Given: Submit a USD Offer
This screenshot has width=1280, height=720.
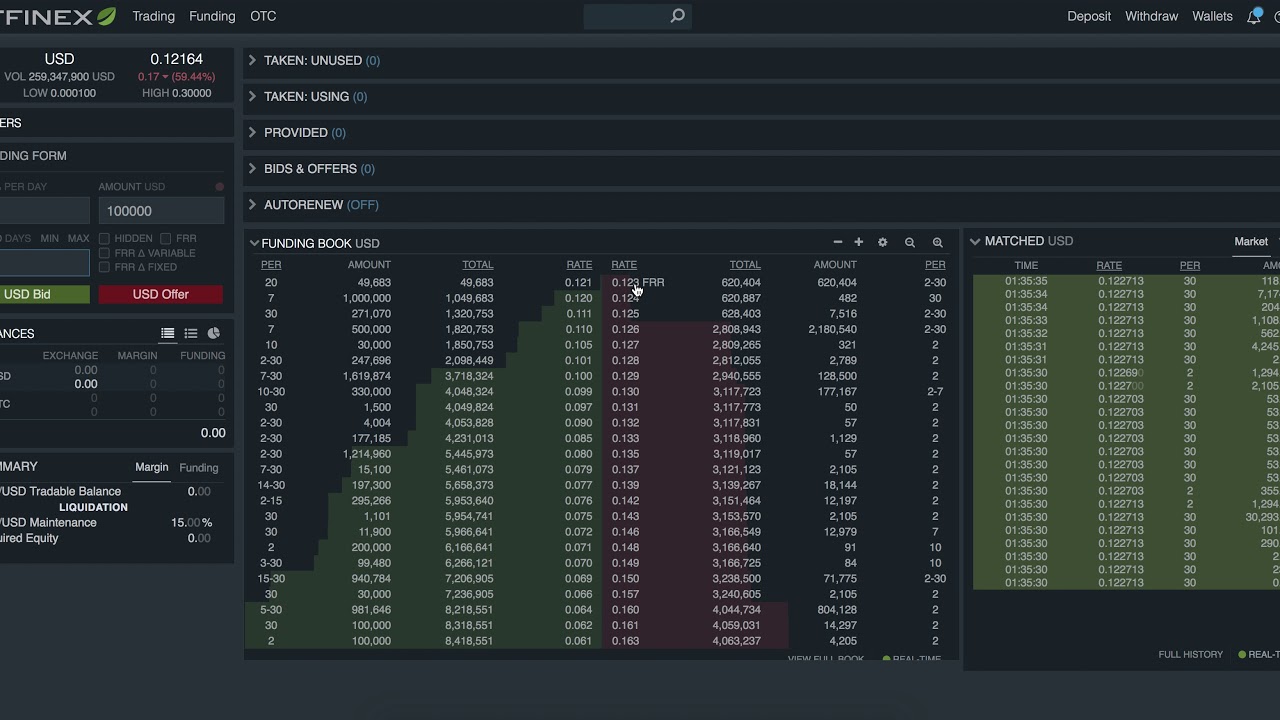Looking at the screenshot, I should [161, 294].
